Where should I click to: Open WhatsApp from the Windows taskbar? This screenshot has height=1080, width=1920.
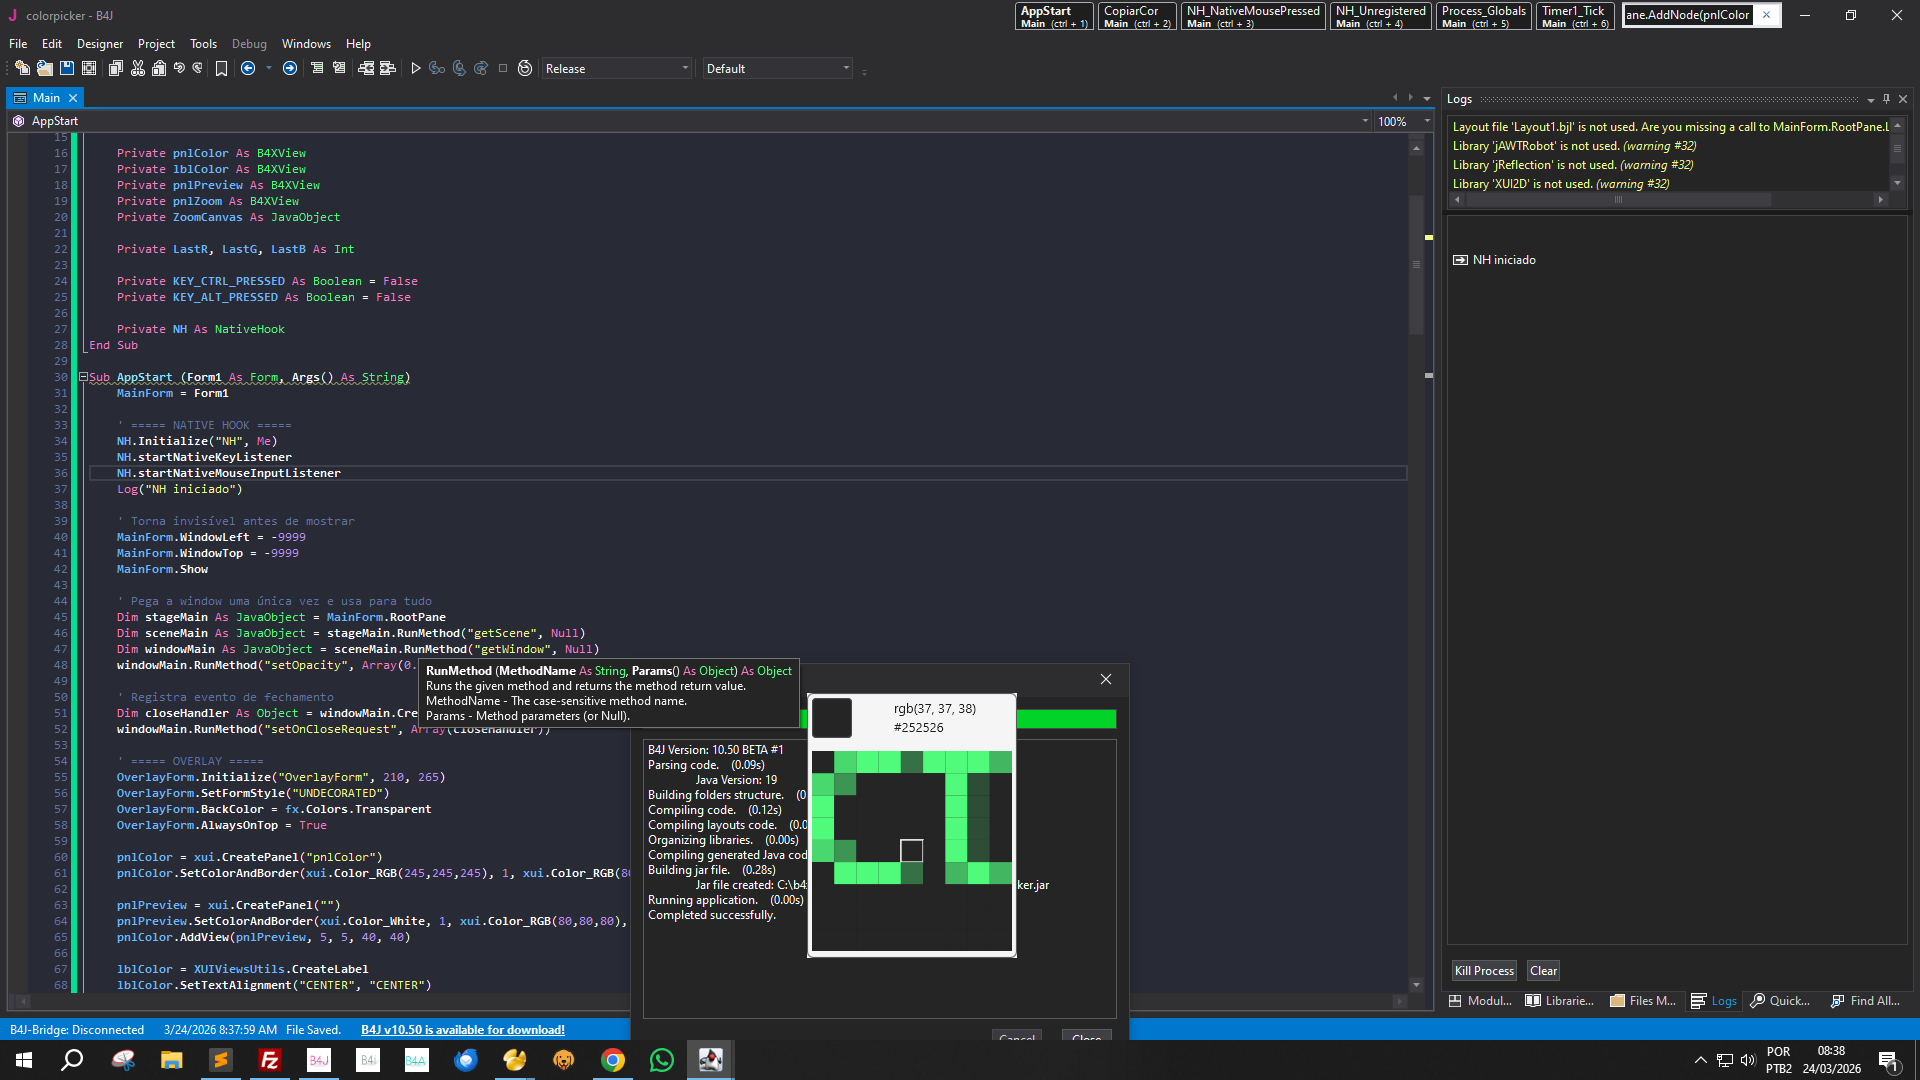(661, 1060)
